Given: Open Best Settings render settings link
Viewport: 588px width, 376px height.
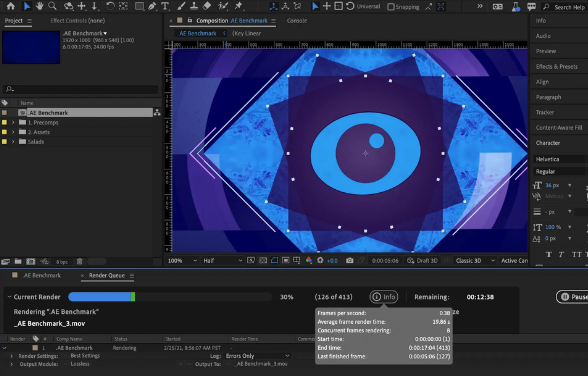Looking at the screenshot, I should (85, 356).
